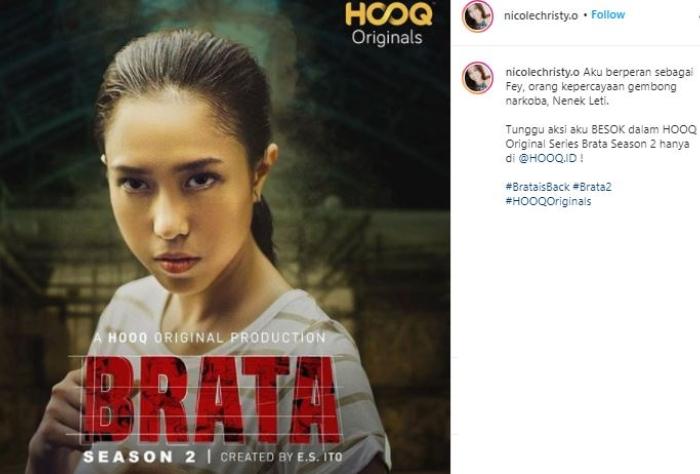Click the caption line mentioning Nenek Leti
Viewport: 700px width, 474px height.
[x=557, y=101]
